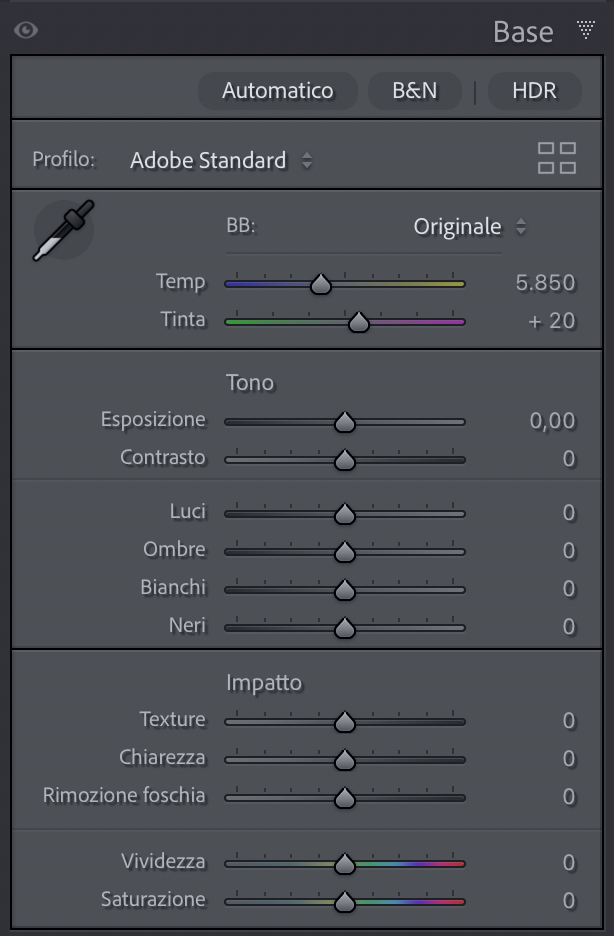Pick the white balance eyedropper tool

[64, 230]
